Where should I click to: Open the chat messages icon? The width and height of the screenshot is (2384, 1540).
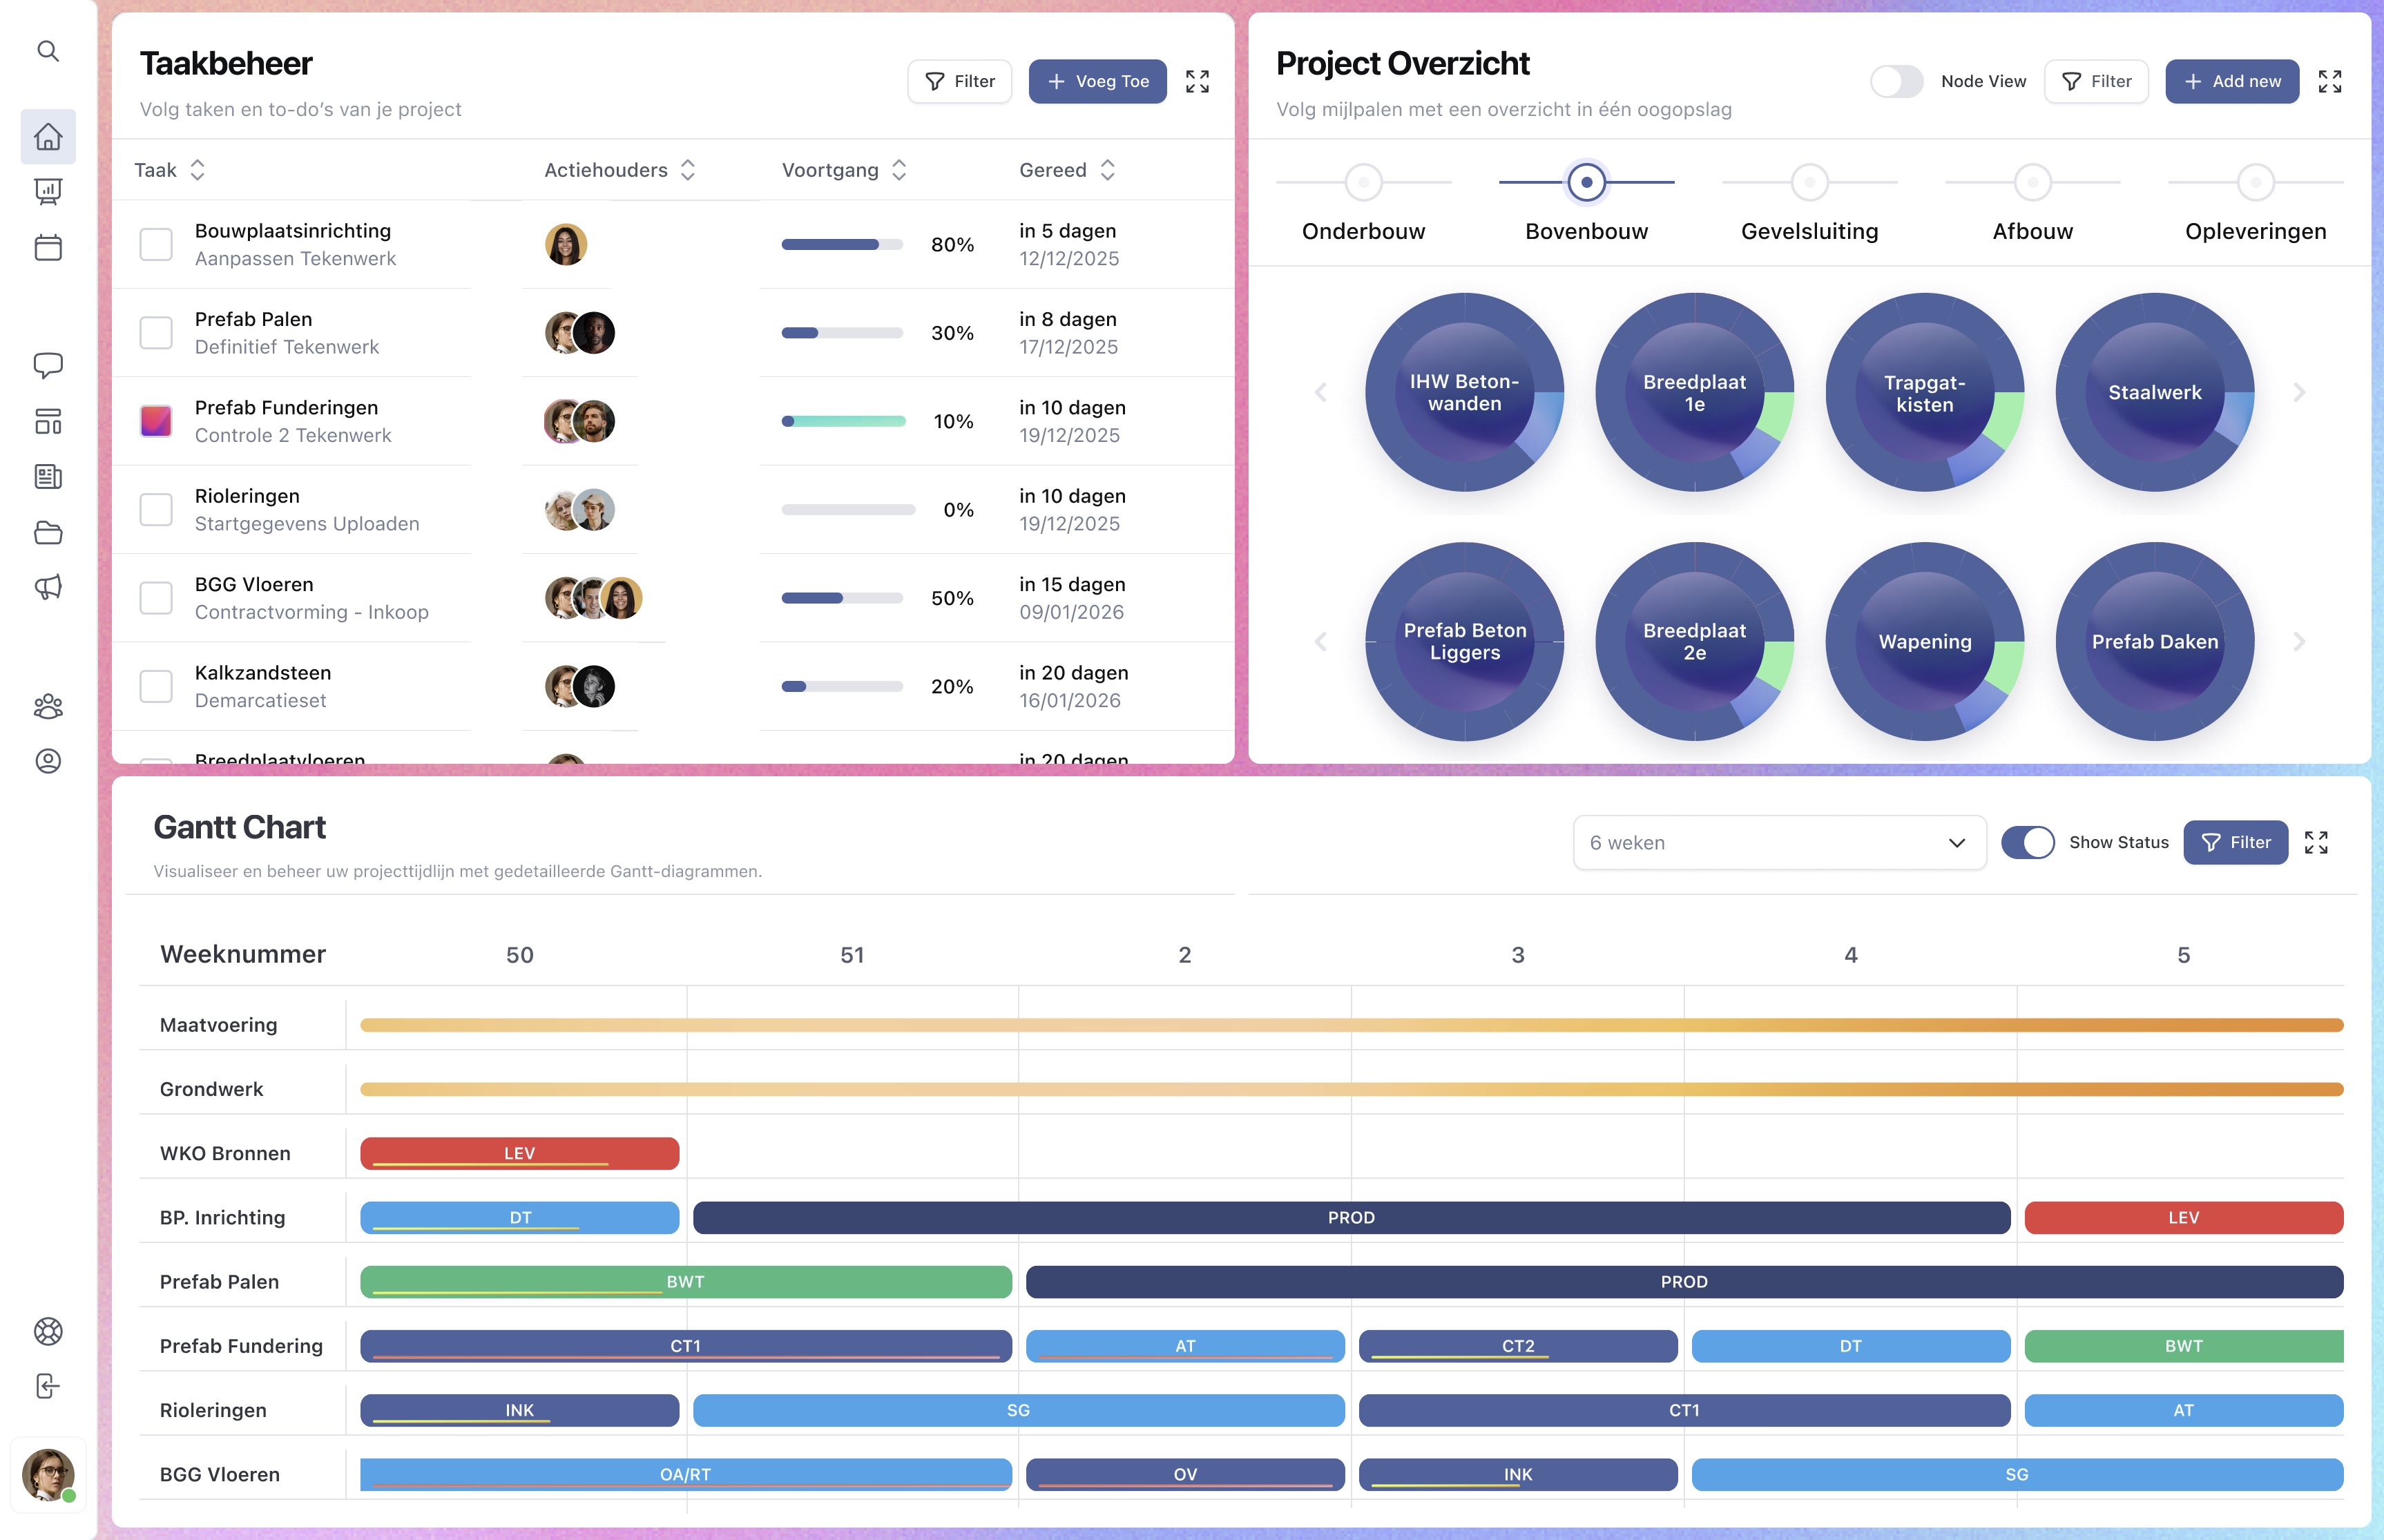click(48, 365)
